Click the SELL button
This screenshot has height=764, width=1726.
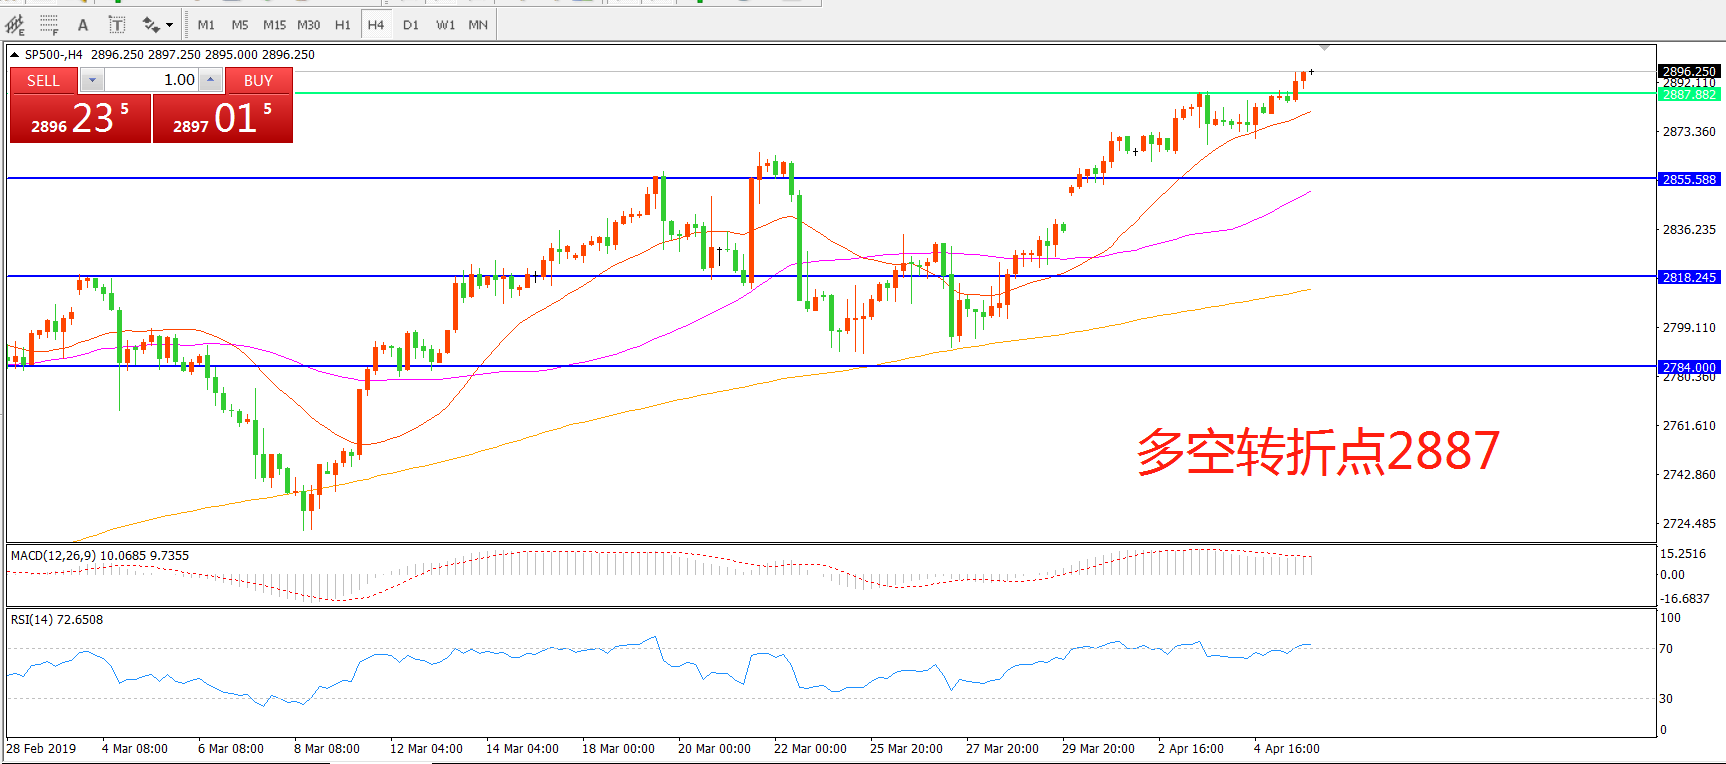tap(43, 81)
